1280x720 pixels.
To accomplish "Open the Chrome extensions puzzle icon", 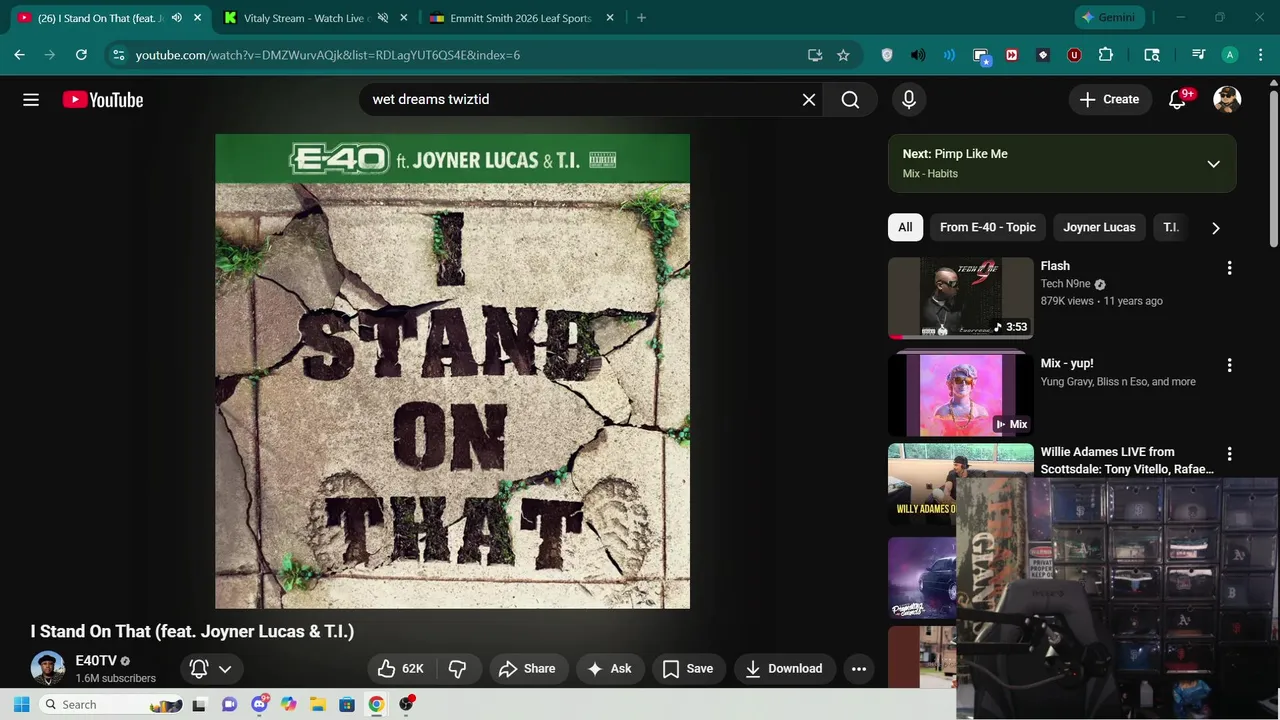I will 1106,55.
